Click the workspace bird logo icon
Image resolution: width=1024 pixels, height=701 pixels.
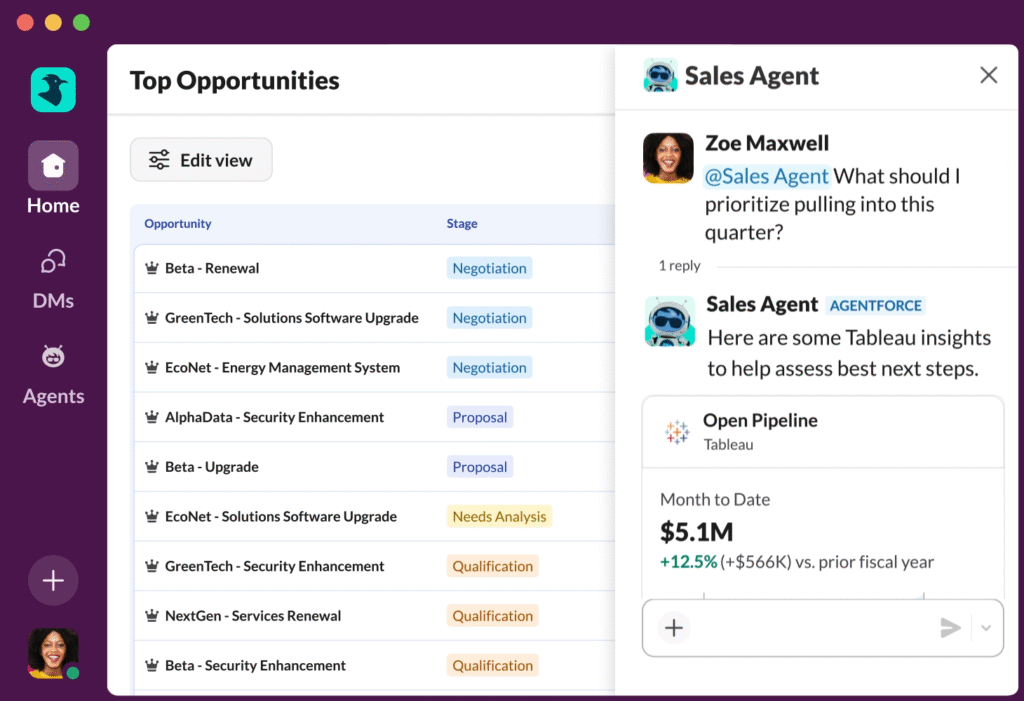(x=53, y=90)
